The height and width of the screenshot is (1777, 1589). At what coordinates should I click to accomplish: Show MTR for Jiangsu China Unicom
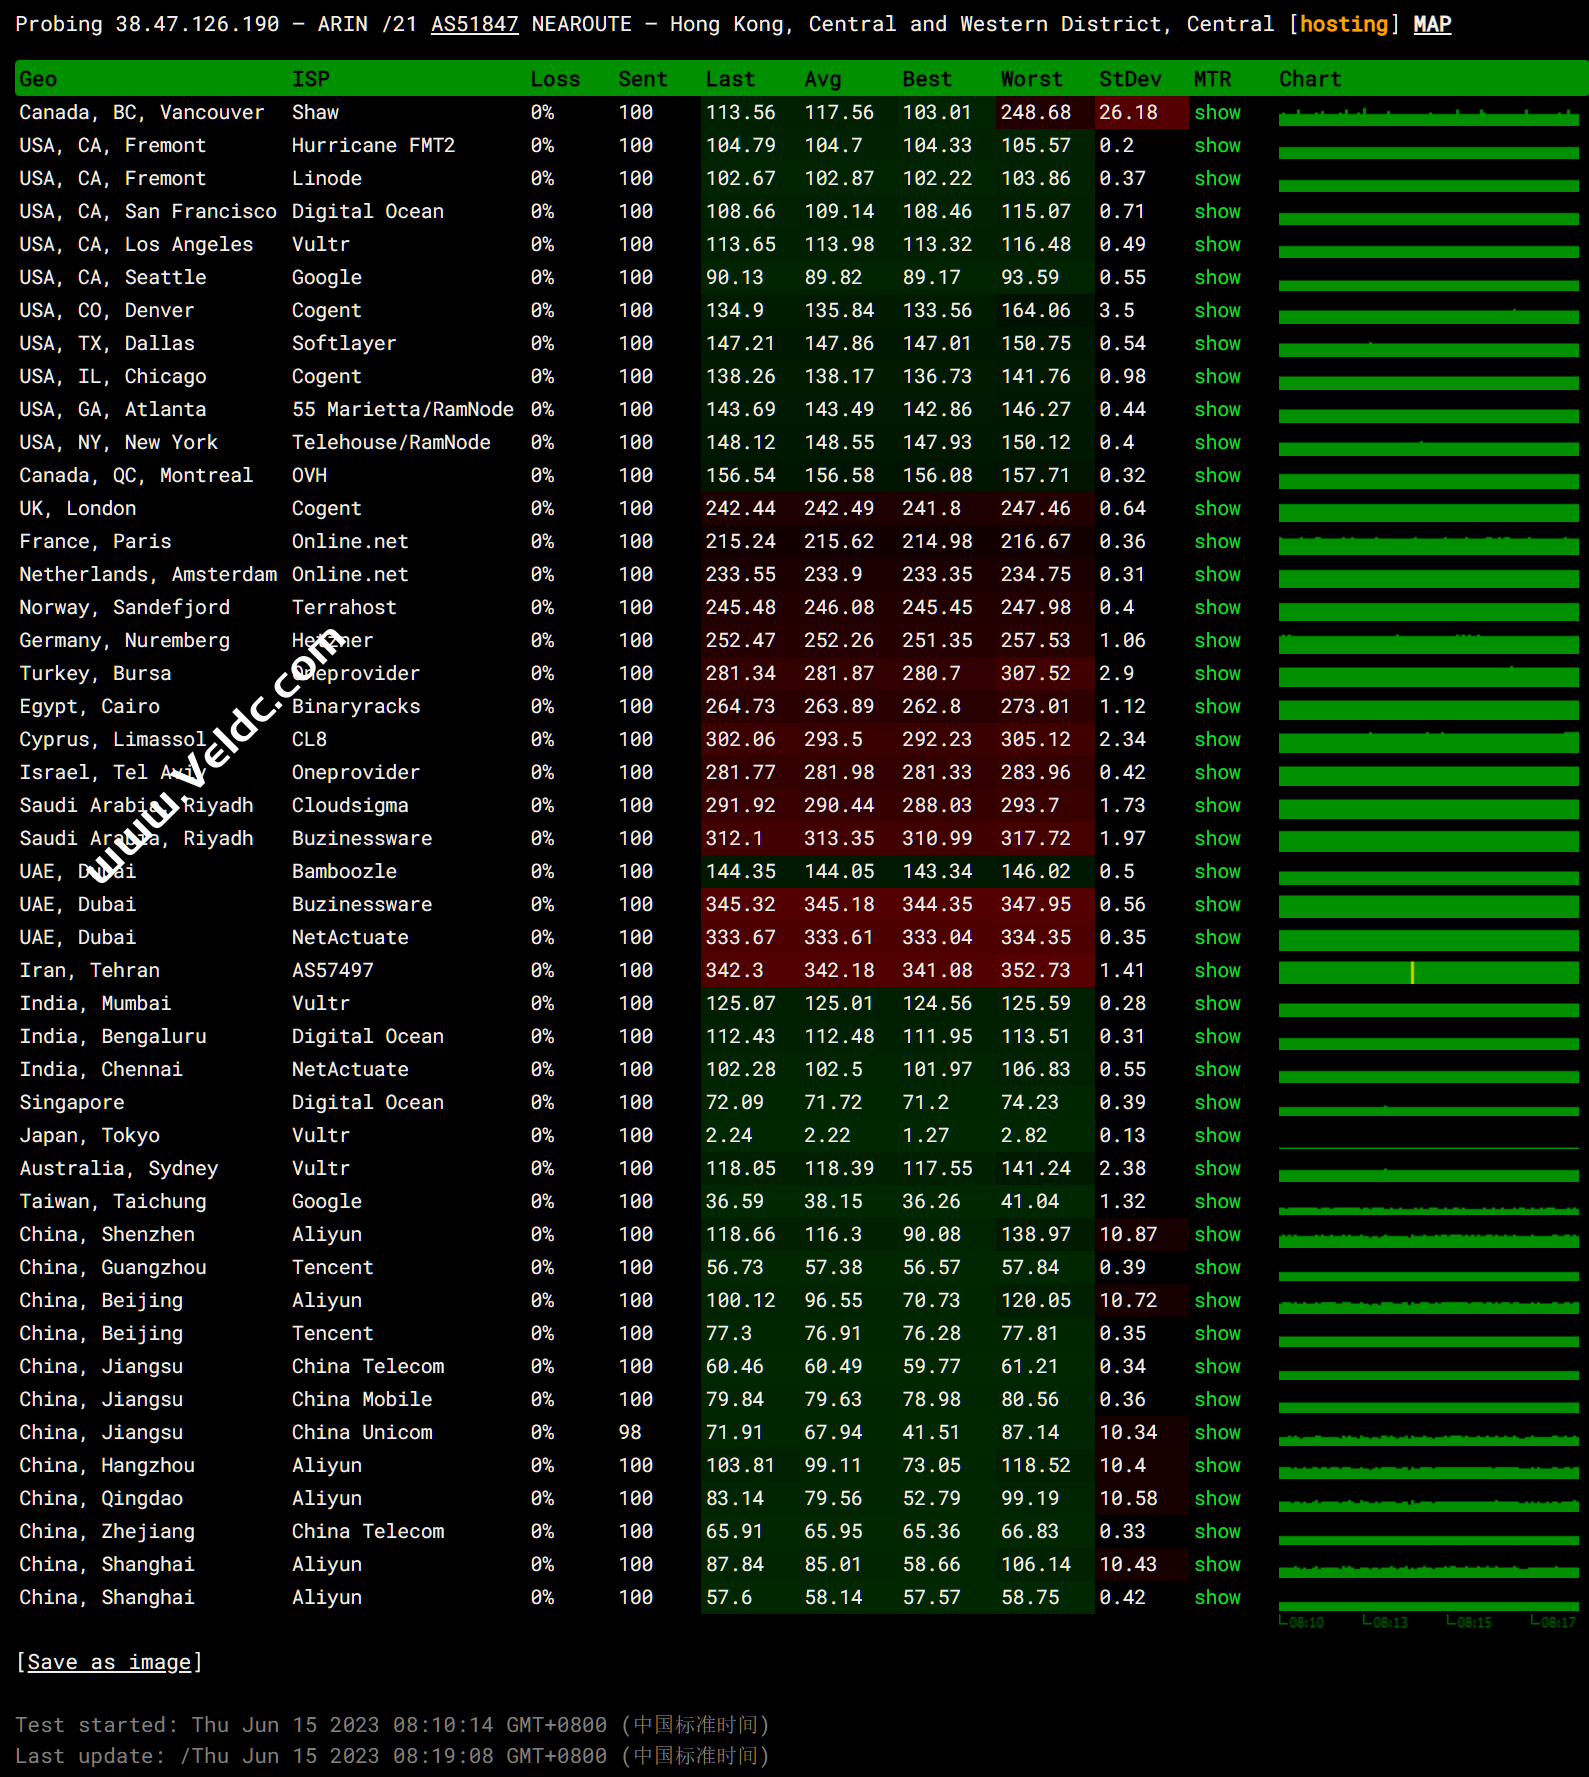coord(1217,1433)
